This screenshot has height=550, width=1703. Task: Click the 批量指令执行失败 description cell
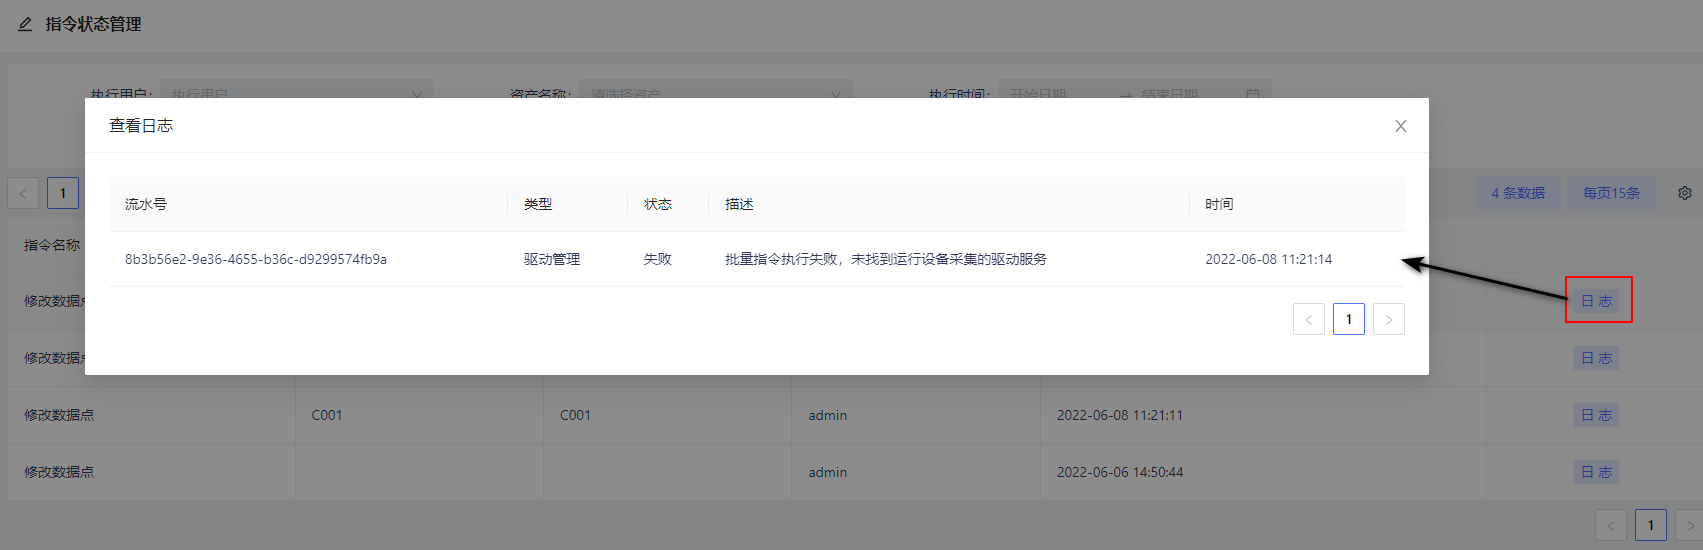pyautogui.click(x=886, y=259)
